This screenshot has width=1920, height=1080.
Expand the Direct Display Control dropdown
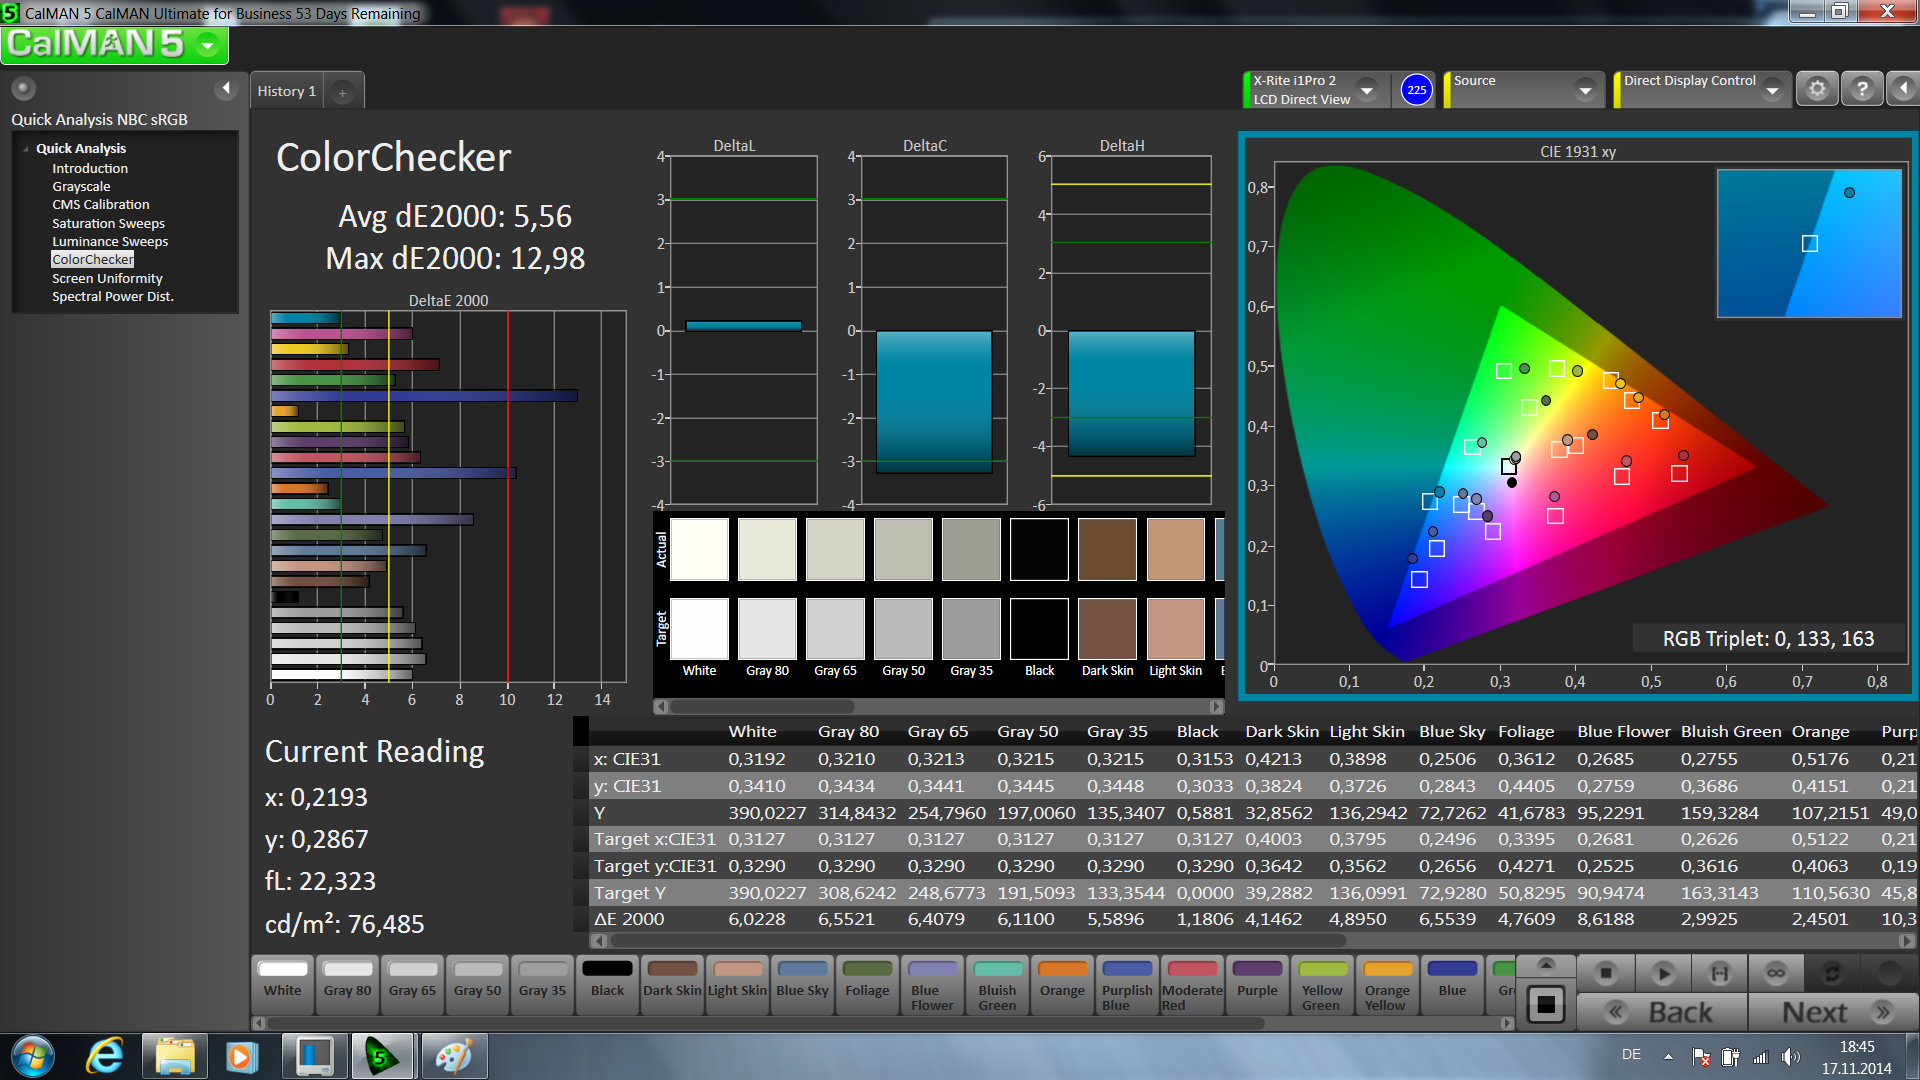(1772, 89)
